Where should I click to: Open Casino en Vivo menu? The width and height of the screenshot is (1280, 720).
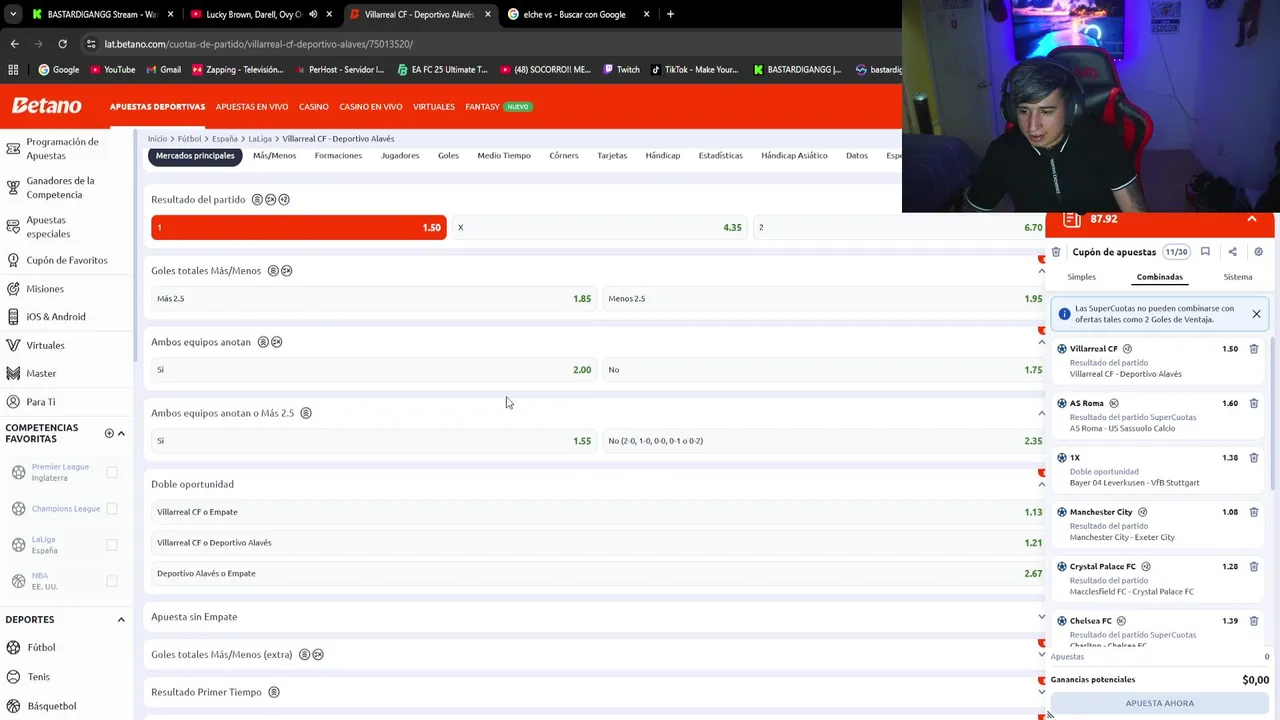coord(371,107)
